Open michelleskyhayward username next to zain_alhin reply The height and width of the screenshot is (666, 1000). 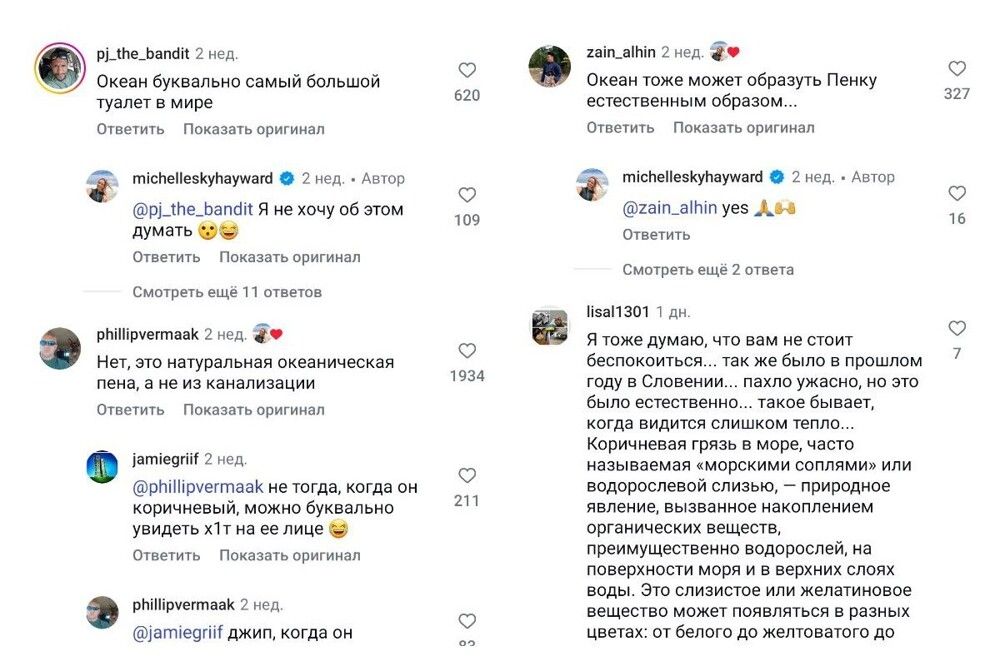[x=692, y=177]
